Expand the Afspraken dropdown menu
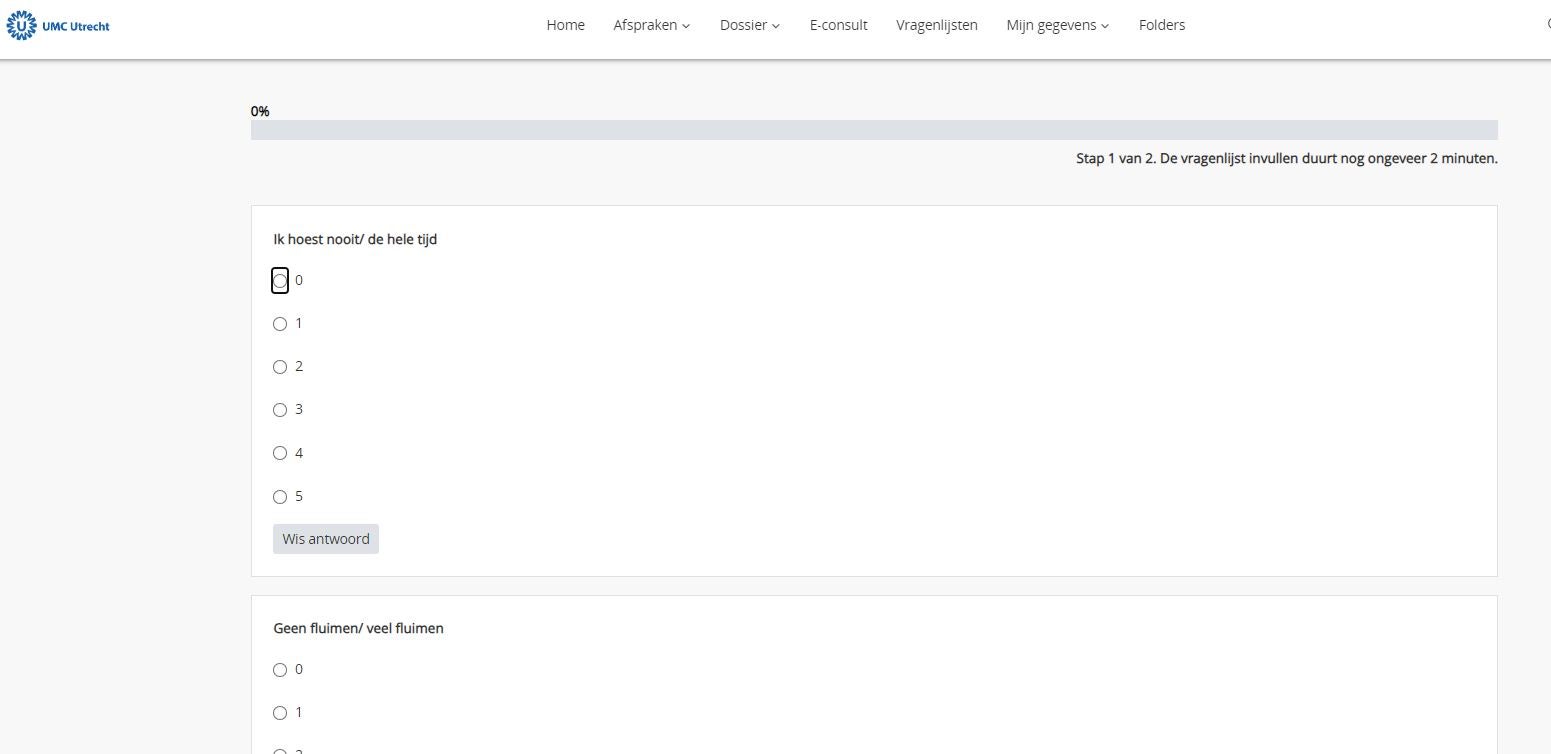1551x754 pixels. (651, 25)
